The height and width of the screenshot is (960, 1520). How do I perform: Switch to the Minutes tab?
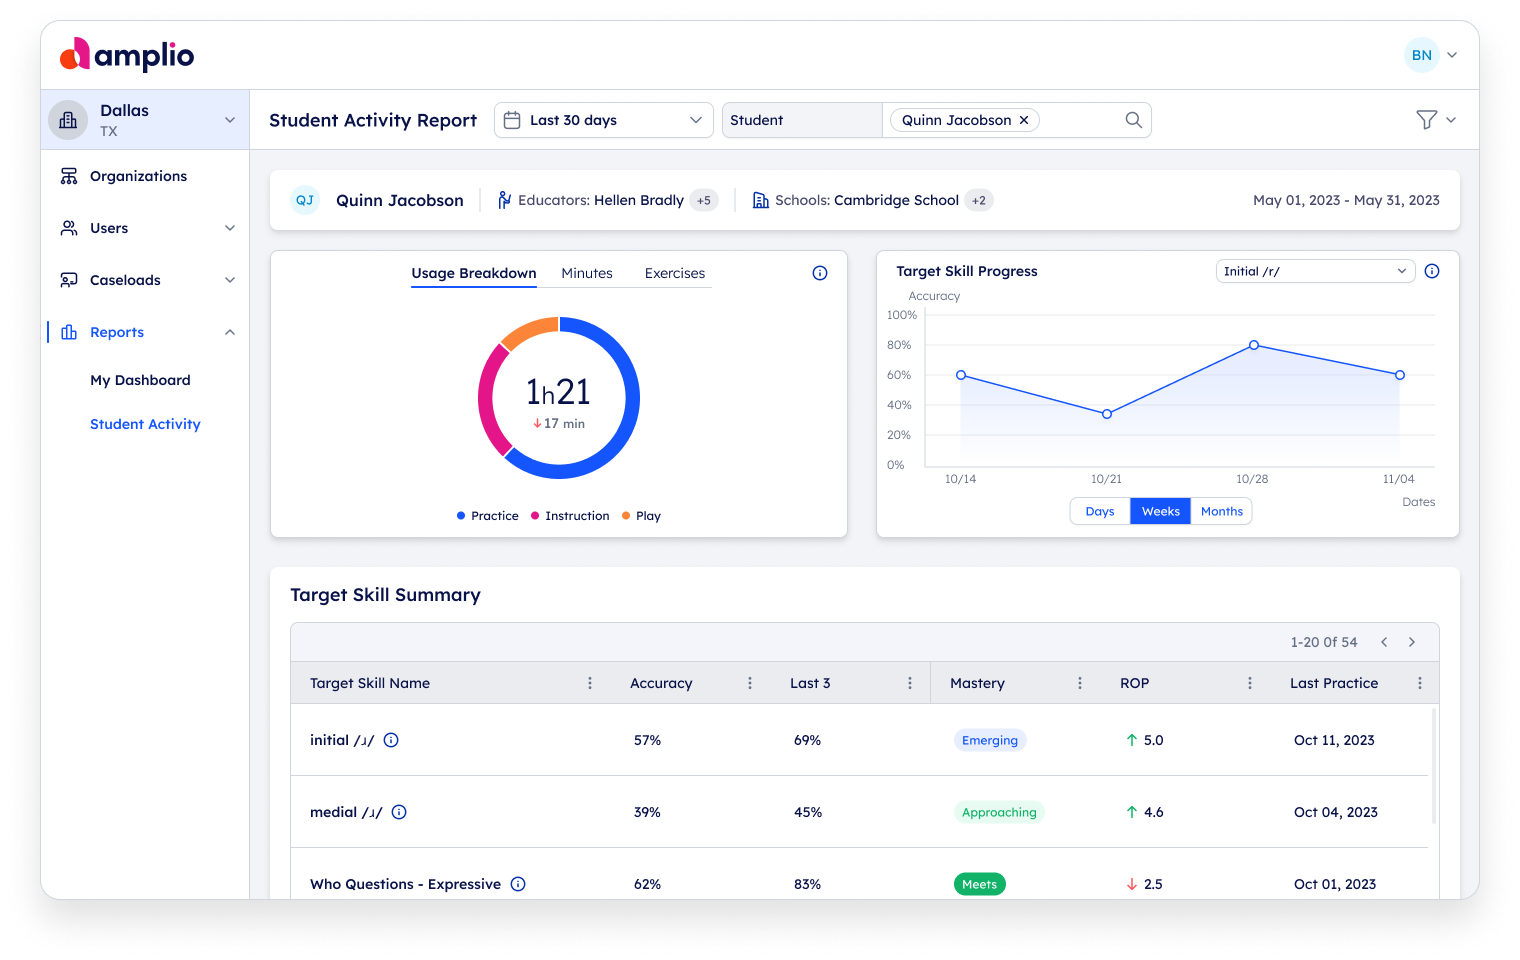[587, 273]
